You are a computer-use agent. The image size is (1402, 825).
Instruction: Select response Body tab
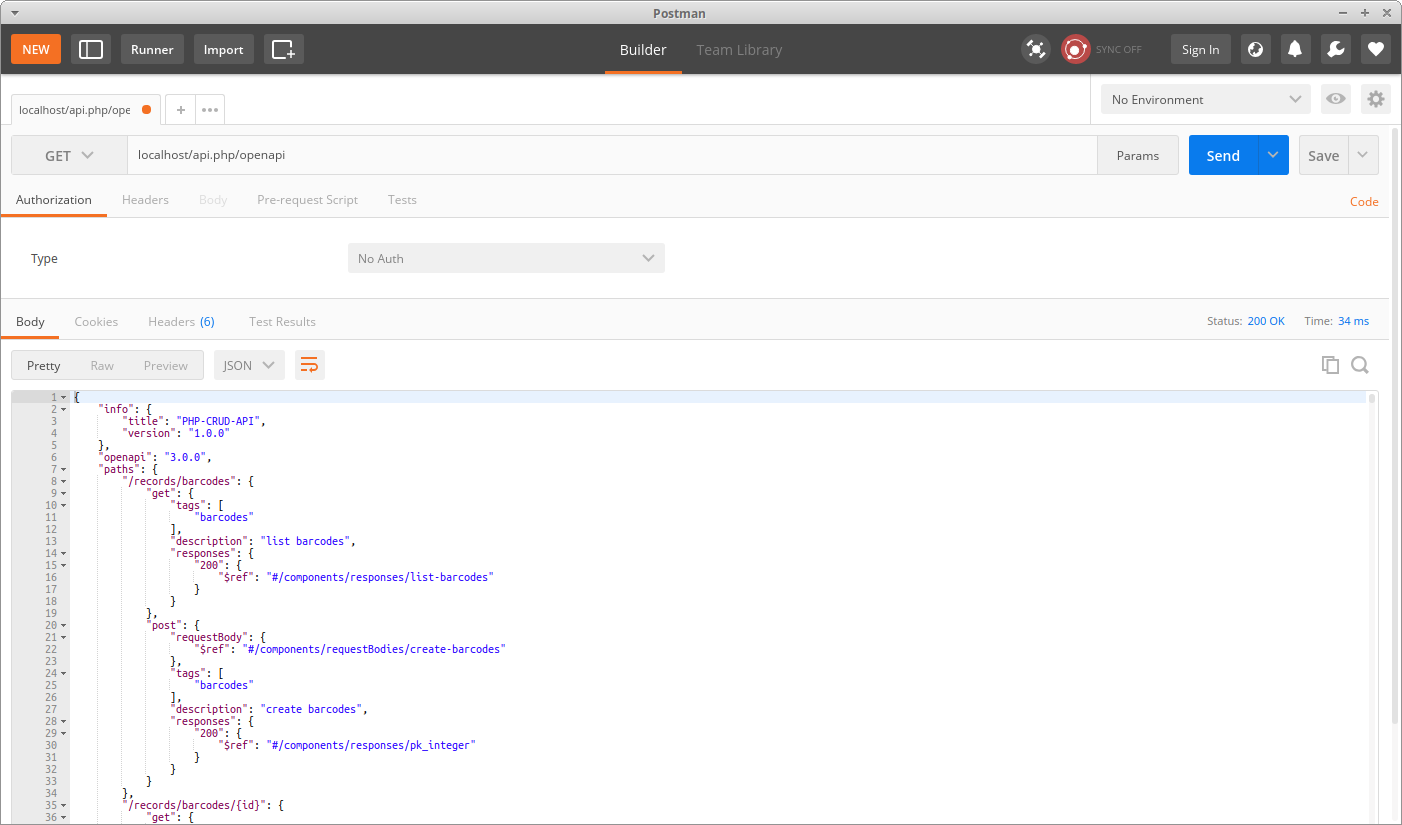click(x=30, y=321)
